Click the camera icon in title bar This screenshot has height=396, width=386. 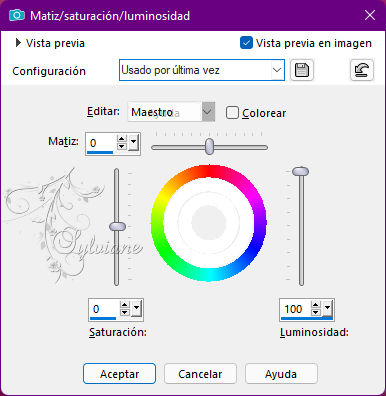tap(17, 15)
